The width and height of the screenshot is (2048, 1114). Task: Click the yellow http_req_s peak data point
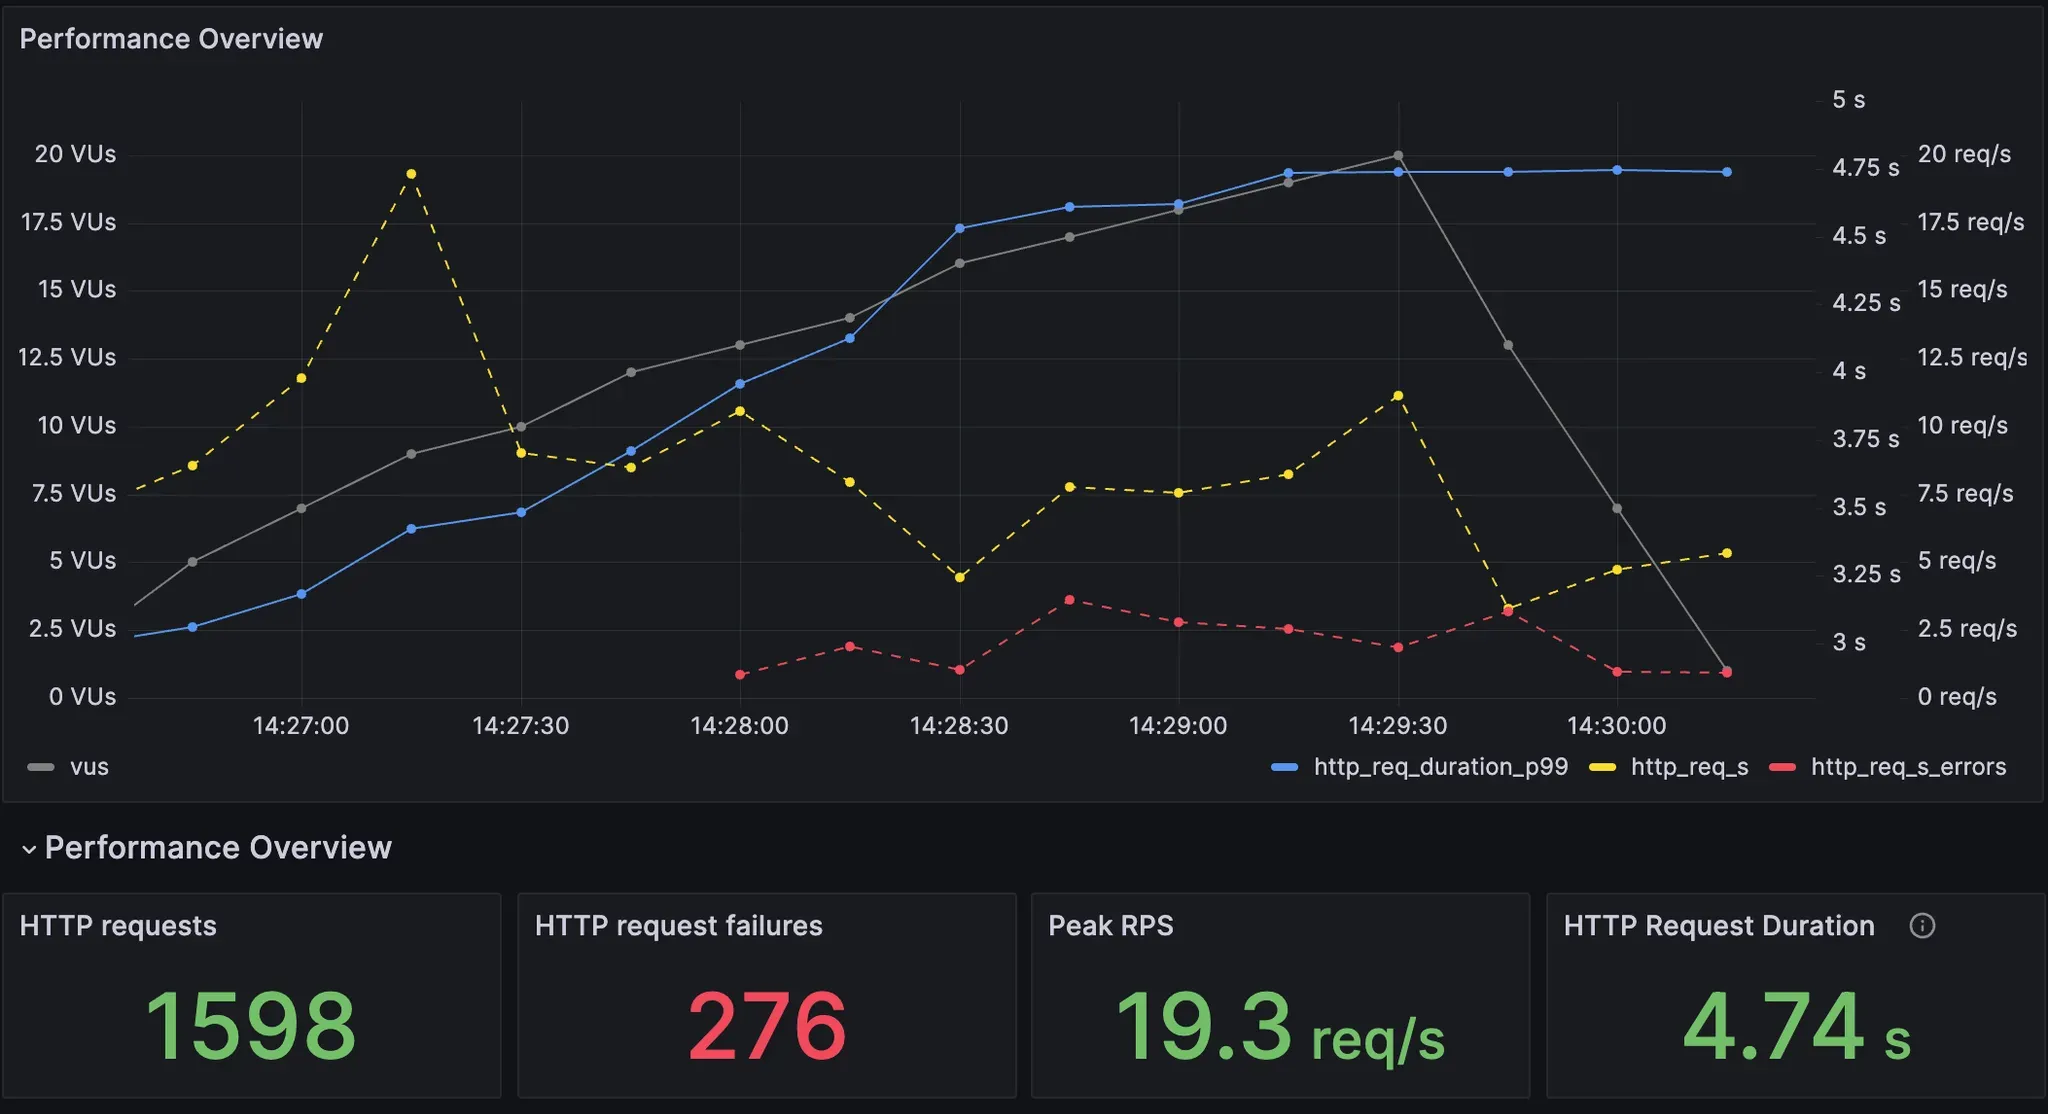tap(411, 174)
